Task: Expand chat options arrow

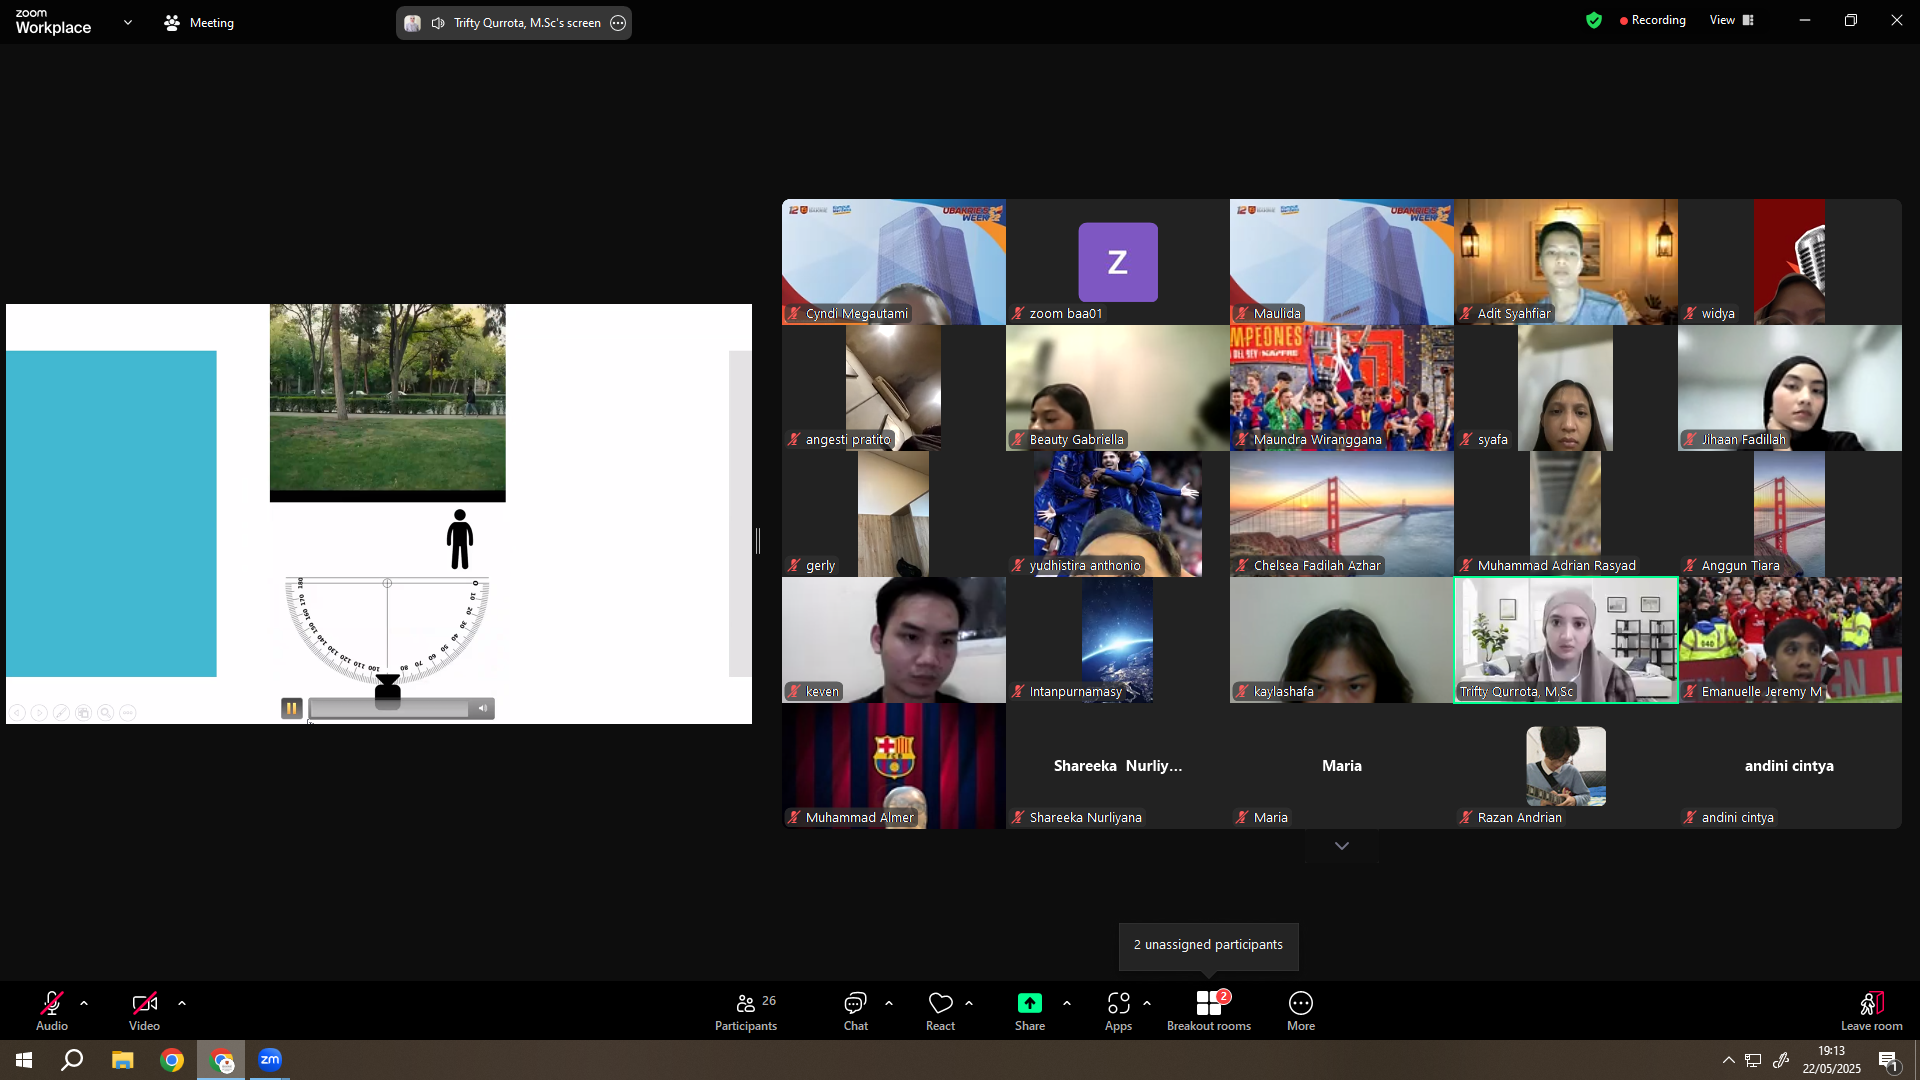Action: [x=889, y=1003]
